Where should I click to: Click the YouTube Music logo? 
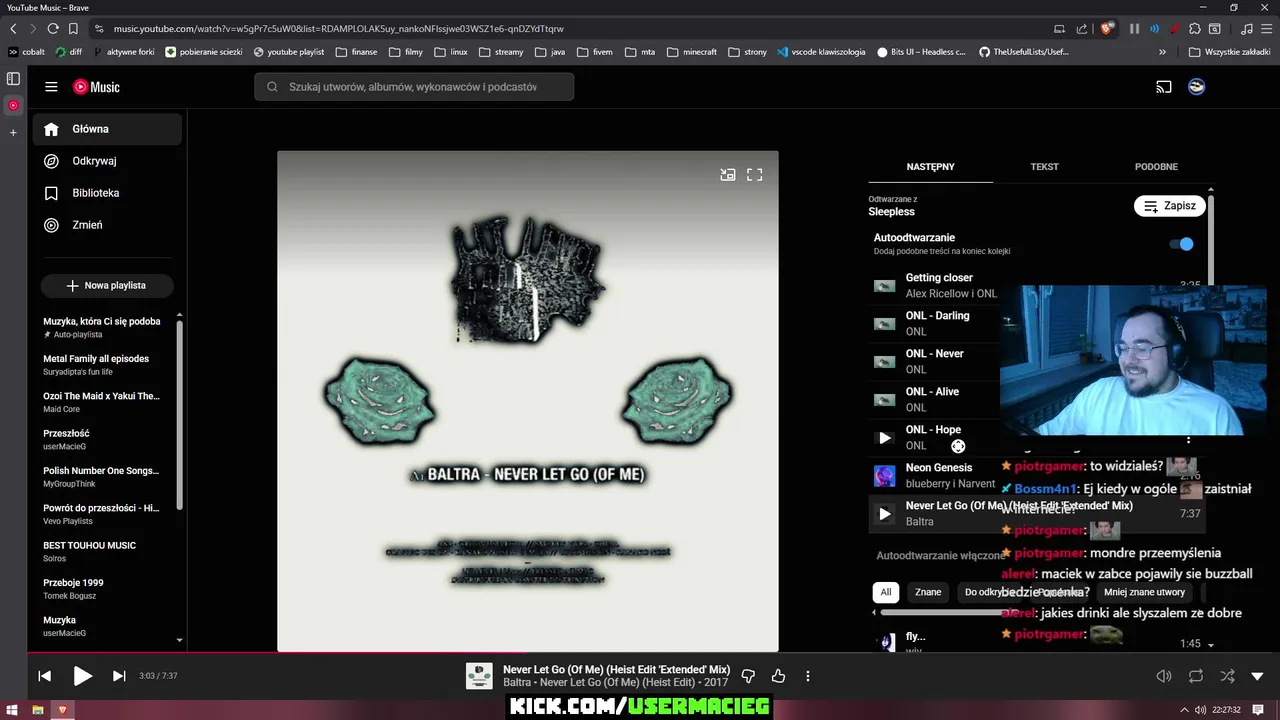96,87
